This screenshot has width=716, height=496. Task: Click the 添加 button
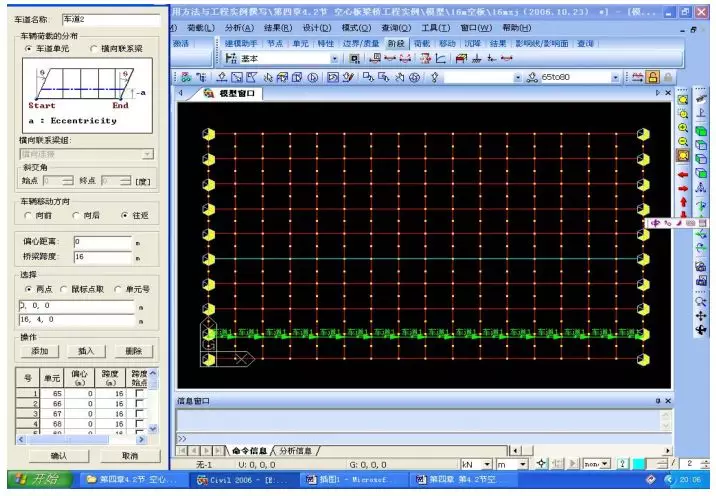[x=39, y=351]
